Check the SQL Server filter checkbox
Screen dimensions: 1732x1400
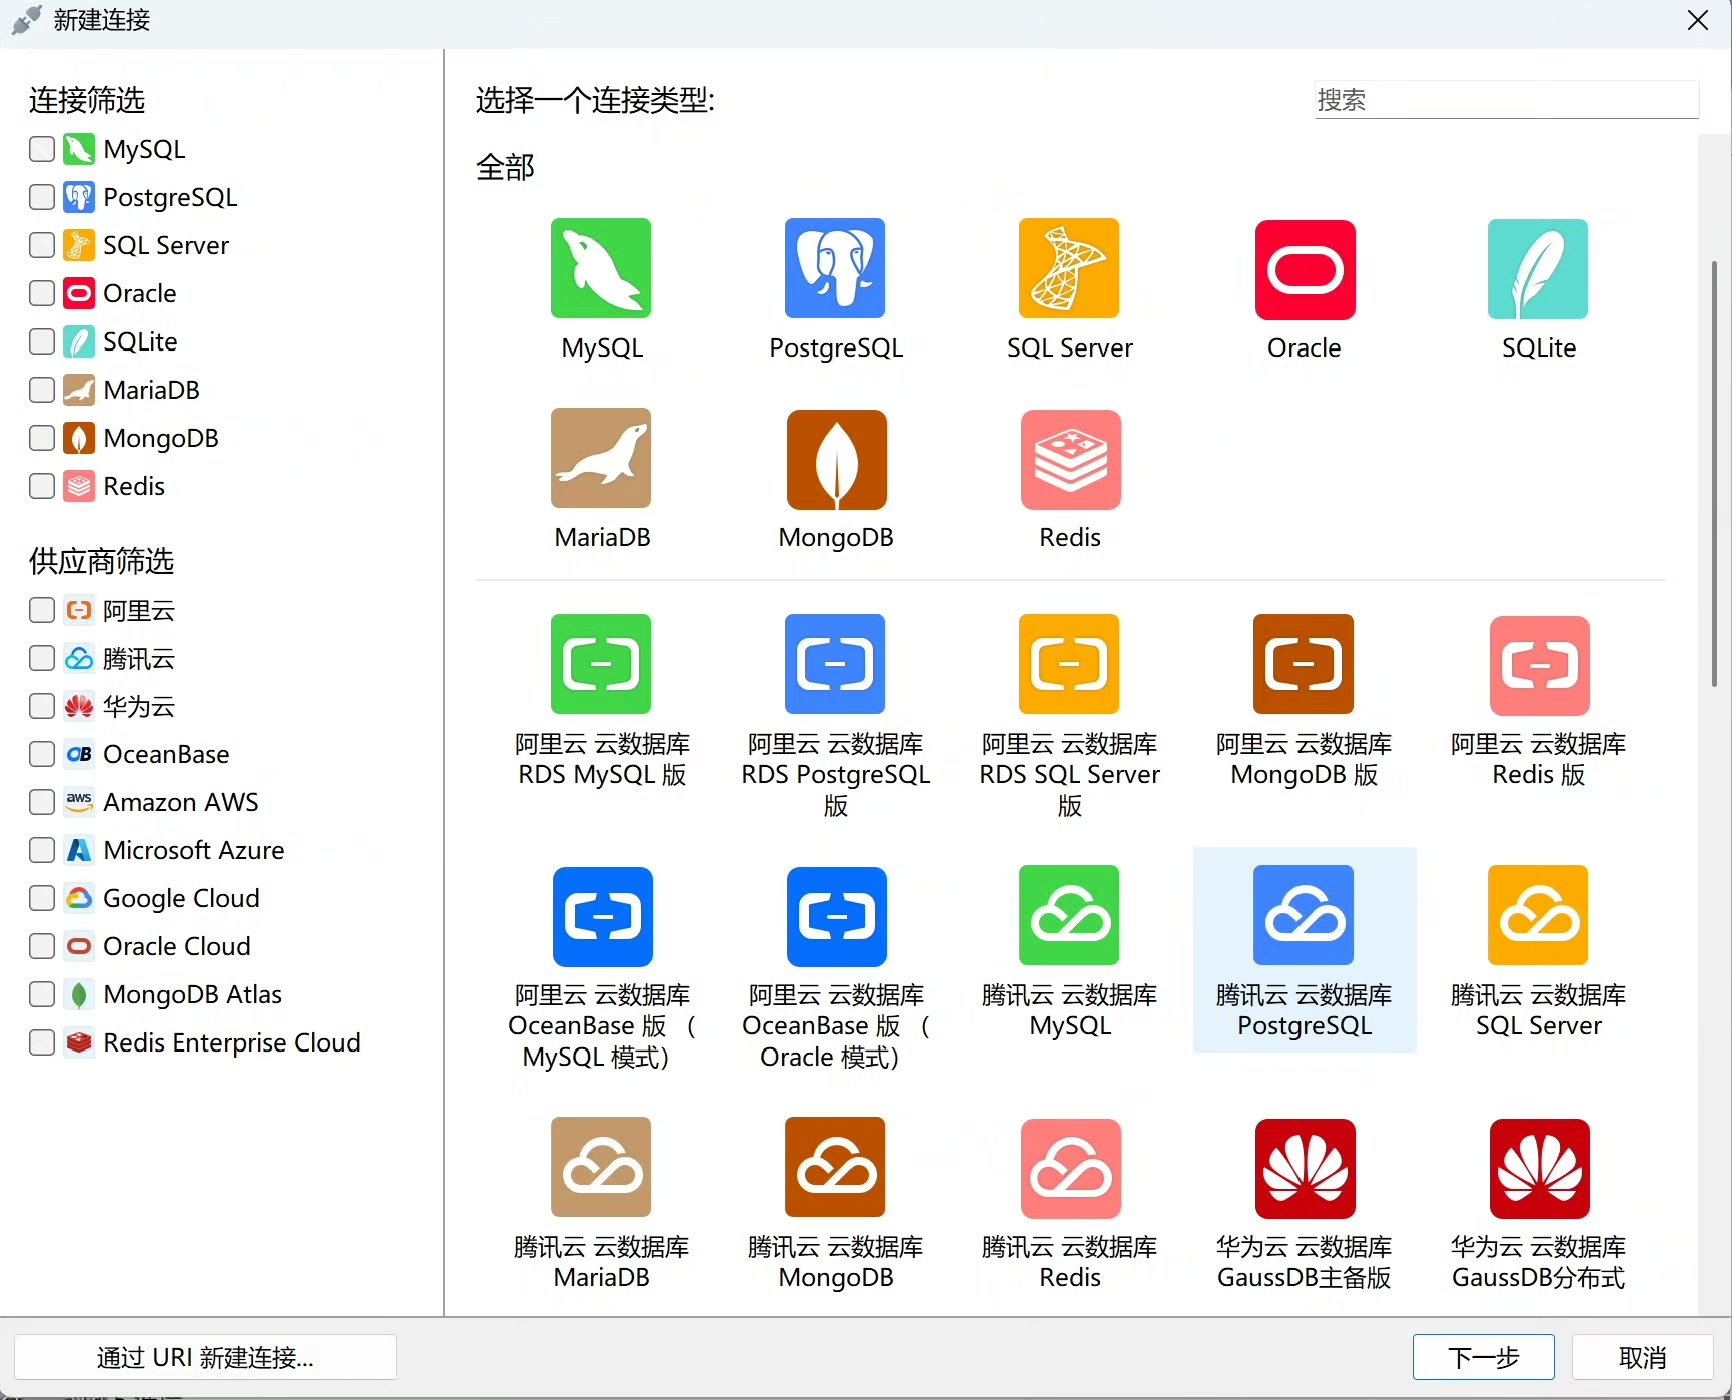tap(42, 245)
